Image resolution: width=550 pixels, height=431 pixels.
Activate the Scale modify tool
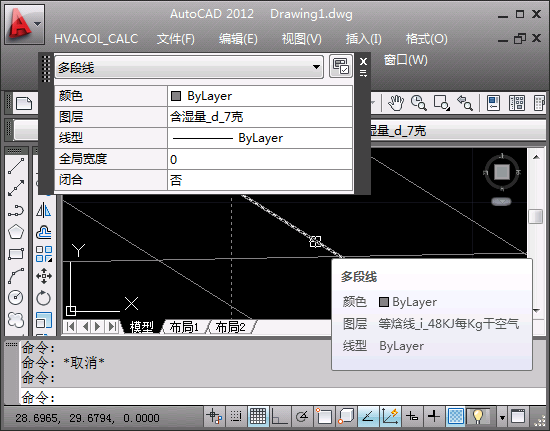point(44,320)
